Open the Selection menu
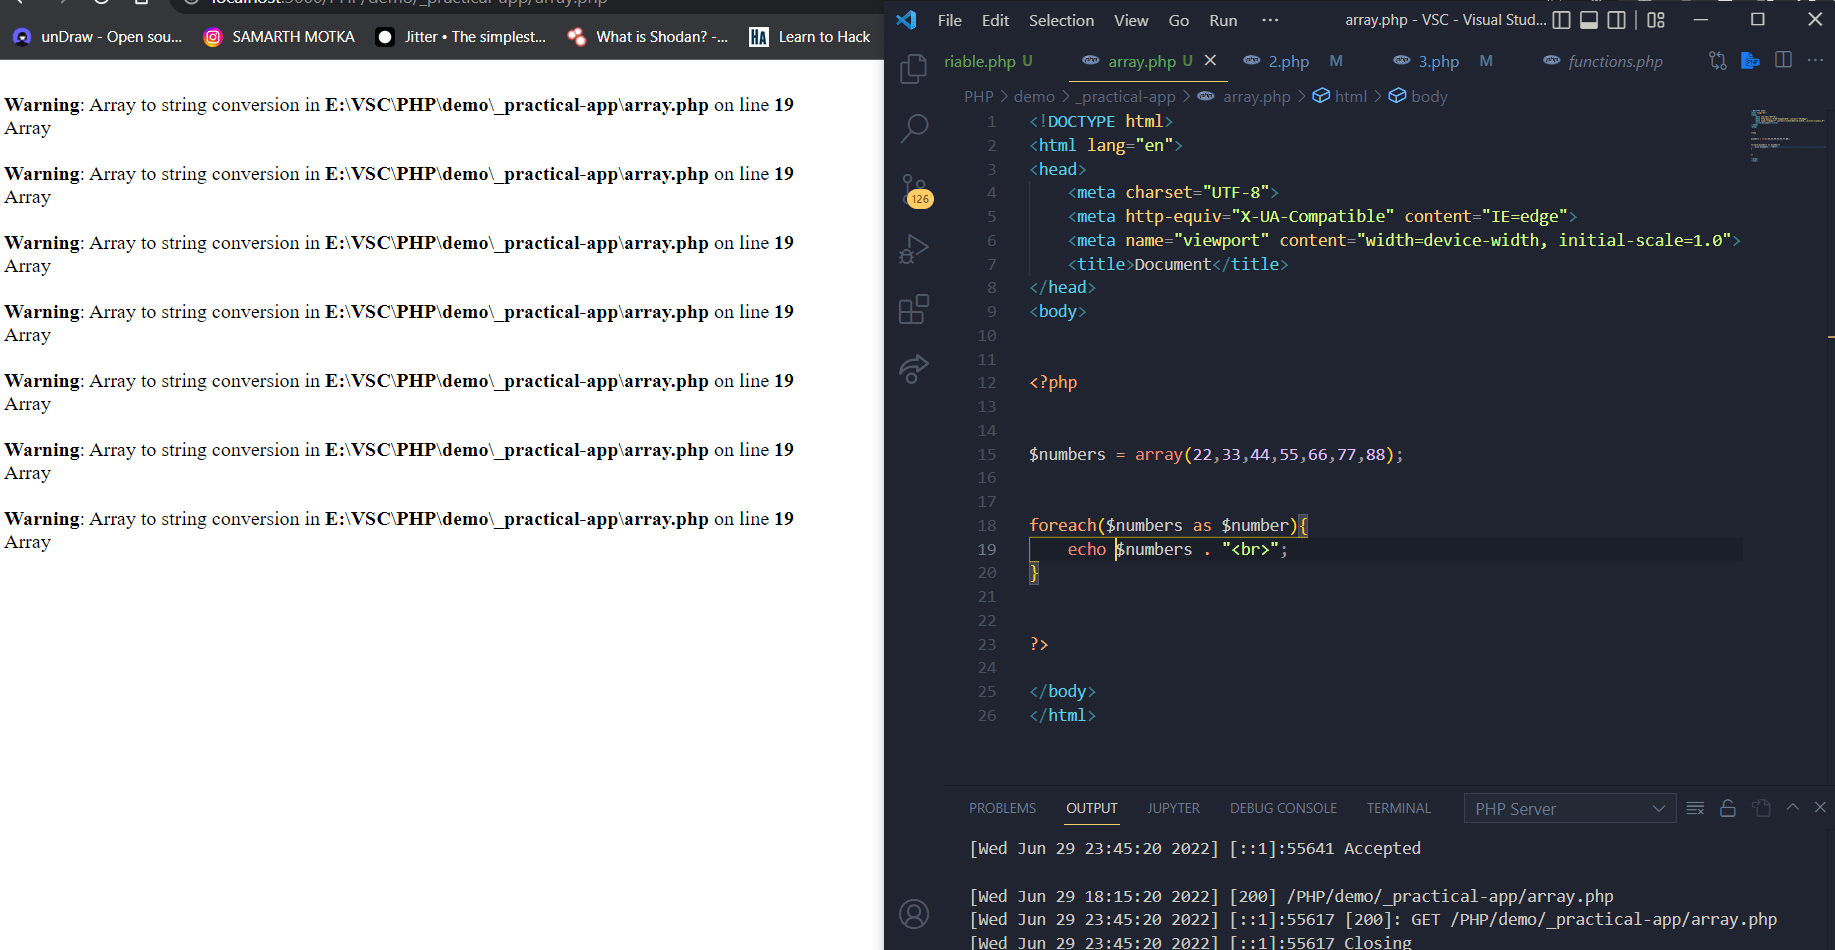 (x=1061, y=20)
